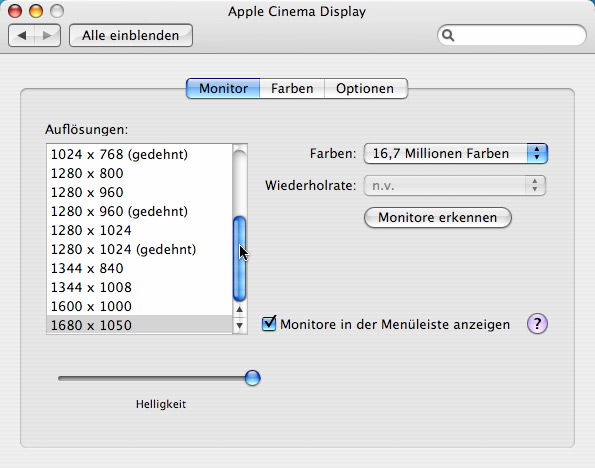The width and height of the screenshot is (595, 468).
Task: Click the resolution list scroll-down arrow
Action: pyautogui.click(x=239, y=325)
